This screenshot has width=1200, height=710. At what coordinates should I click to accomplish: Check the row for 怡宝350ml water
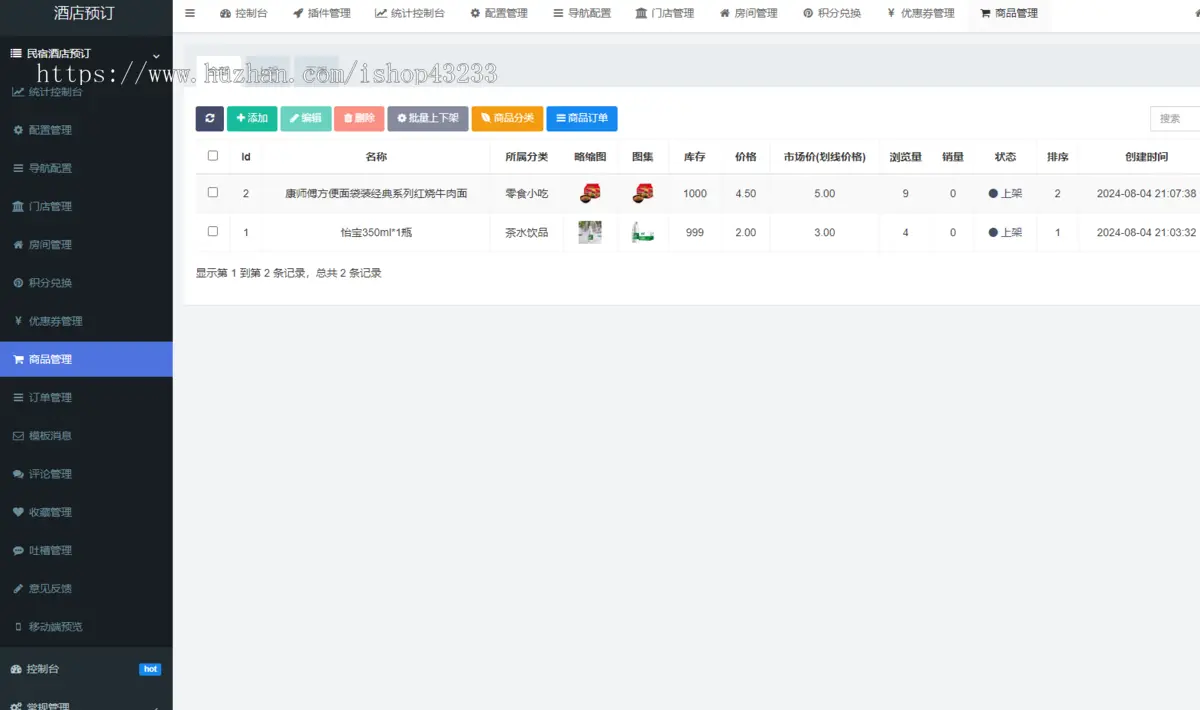[212, 231]
